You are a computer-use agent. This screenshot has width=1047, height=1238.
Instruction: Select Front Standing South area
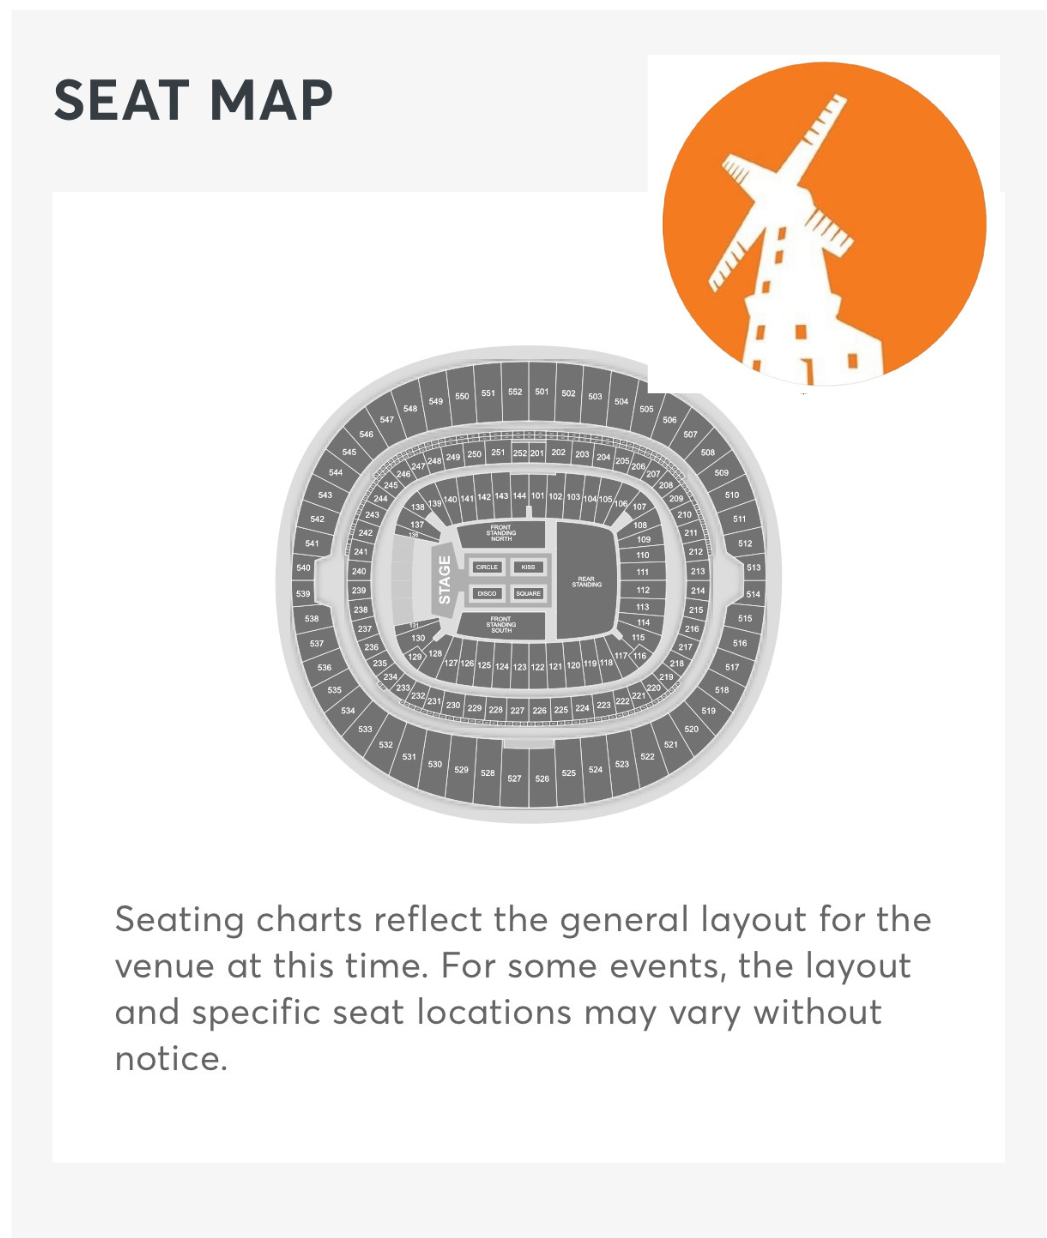coord(501,625)
